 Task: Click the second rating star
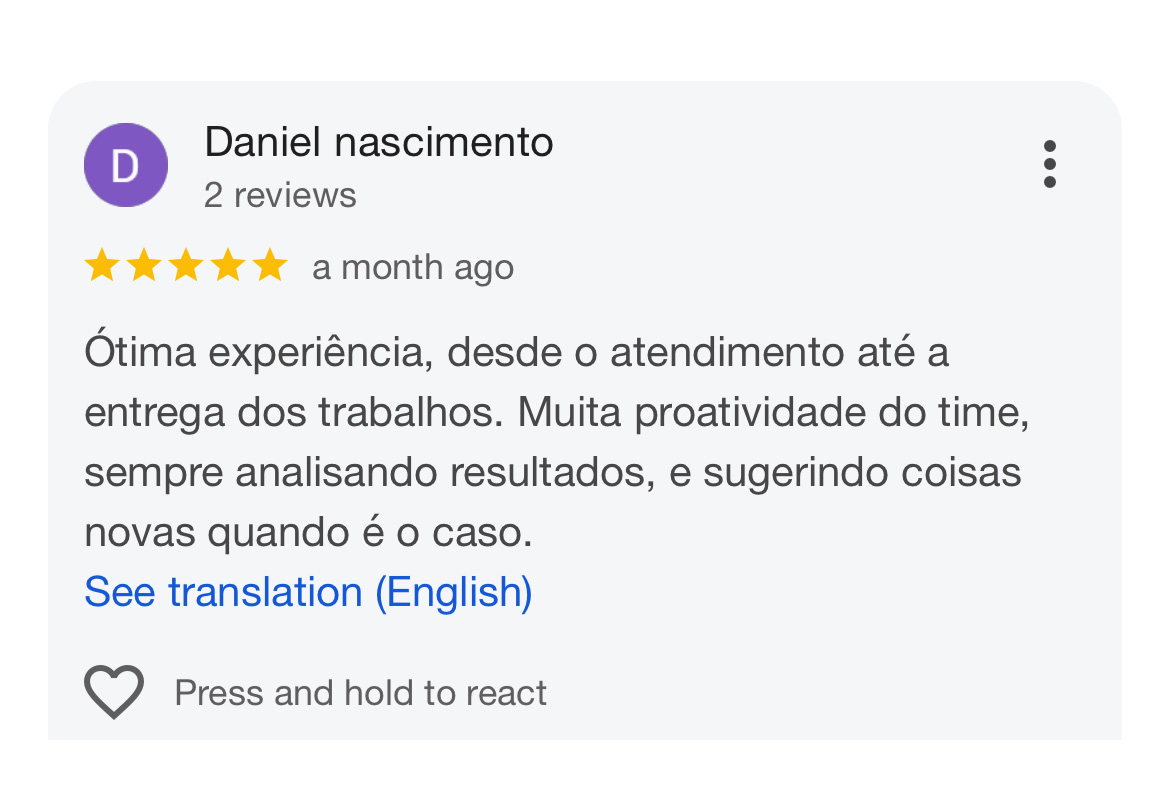pyautogui.click(x=143, y=267)
